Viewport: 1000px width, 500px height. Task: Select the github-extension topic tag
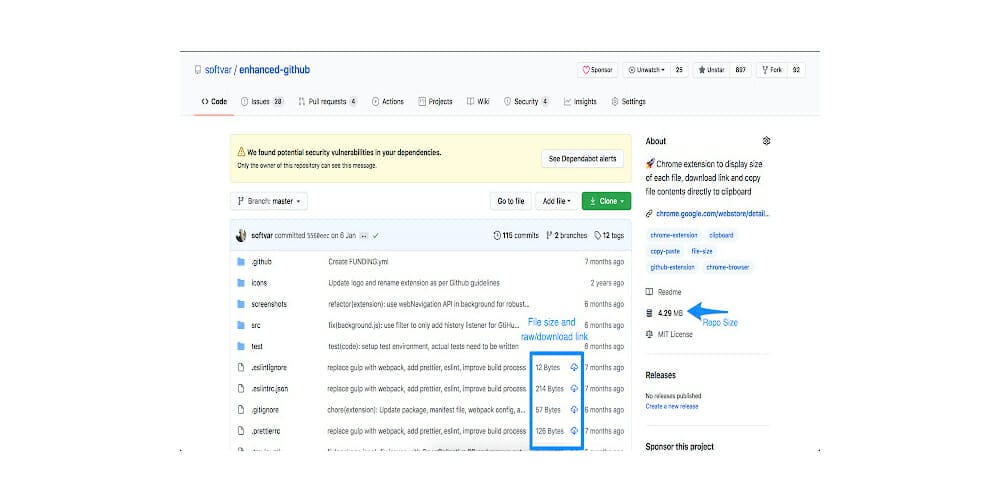point(673,267)
